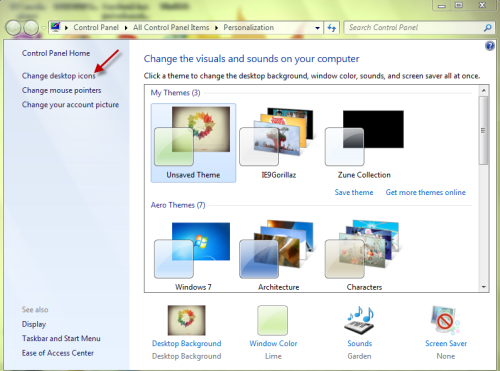Click the Aero Themes (7) group heading
This screenshot has width=500, height=371.
click(x=178, y=205)
